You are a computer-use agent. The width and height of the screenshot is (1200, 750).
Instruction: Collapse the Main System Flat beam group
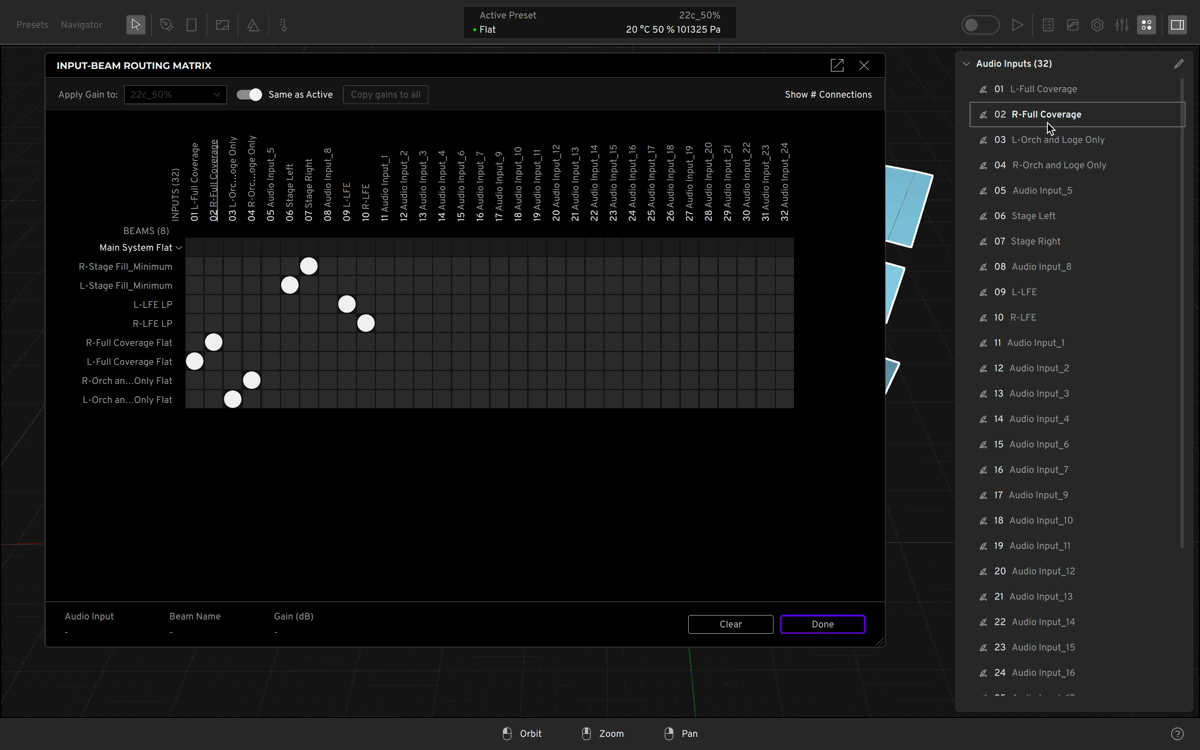click(179, 248)
